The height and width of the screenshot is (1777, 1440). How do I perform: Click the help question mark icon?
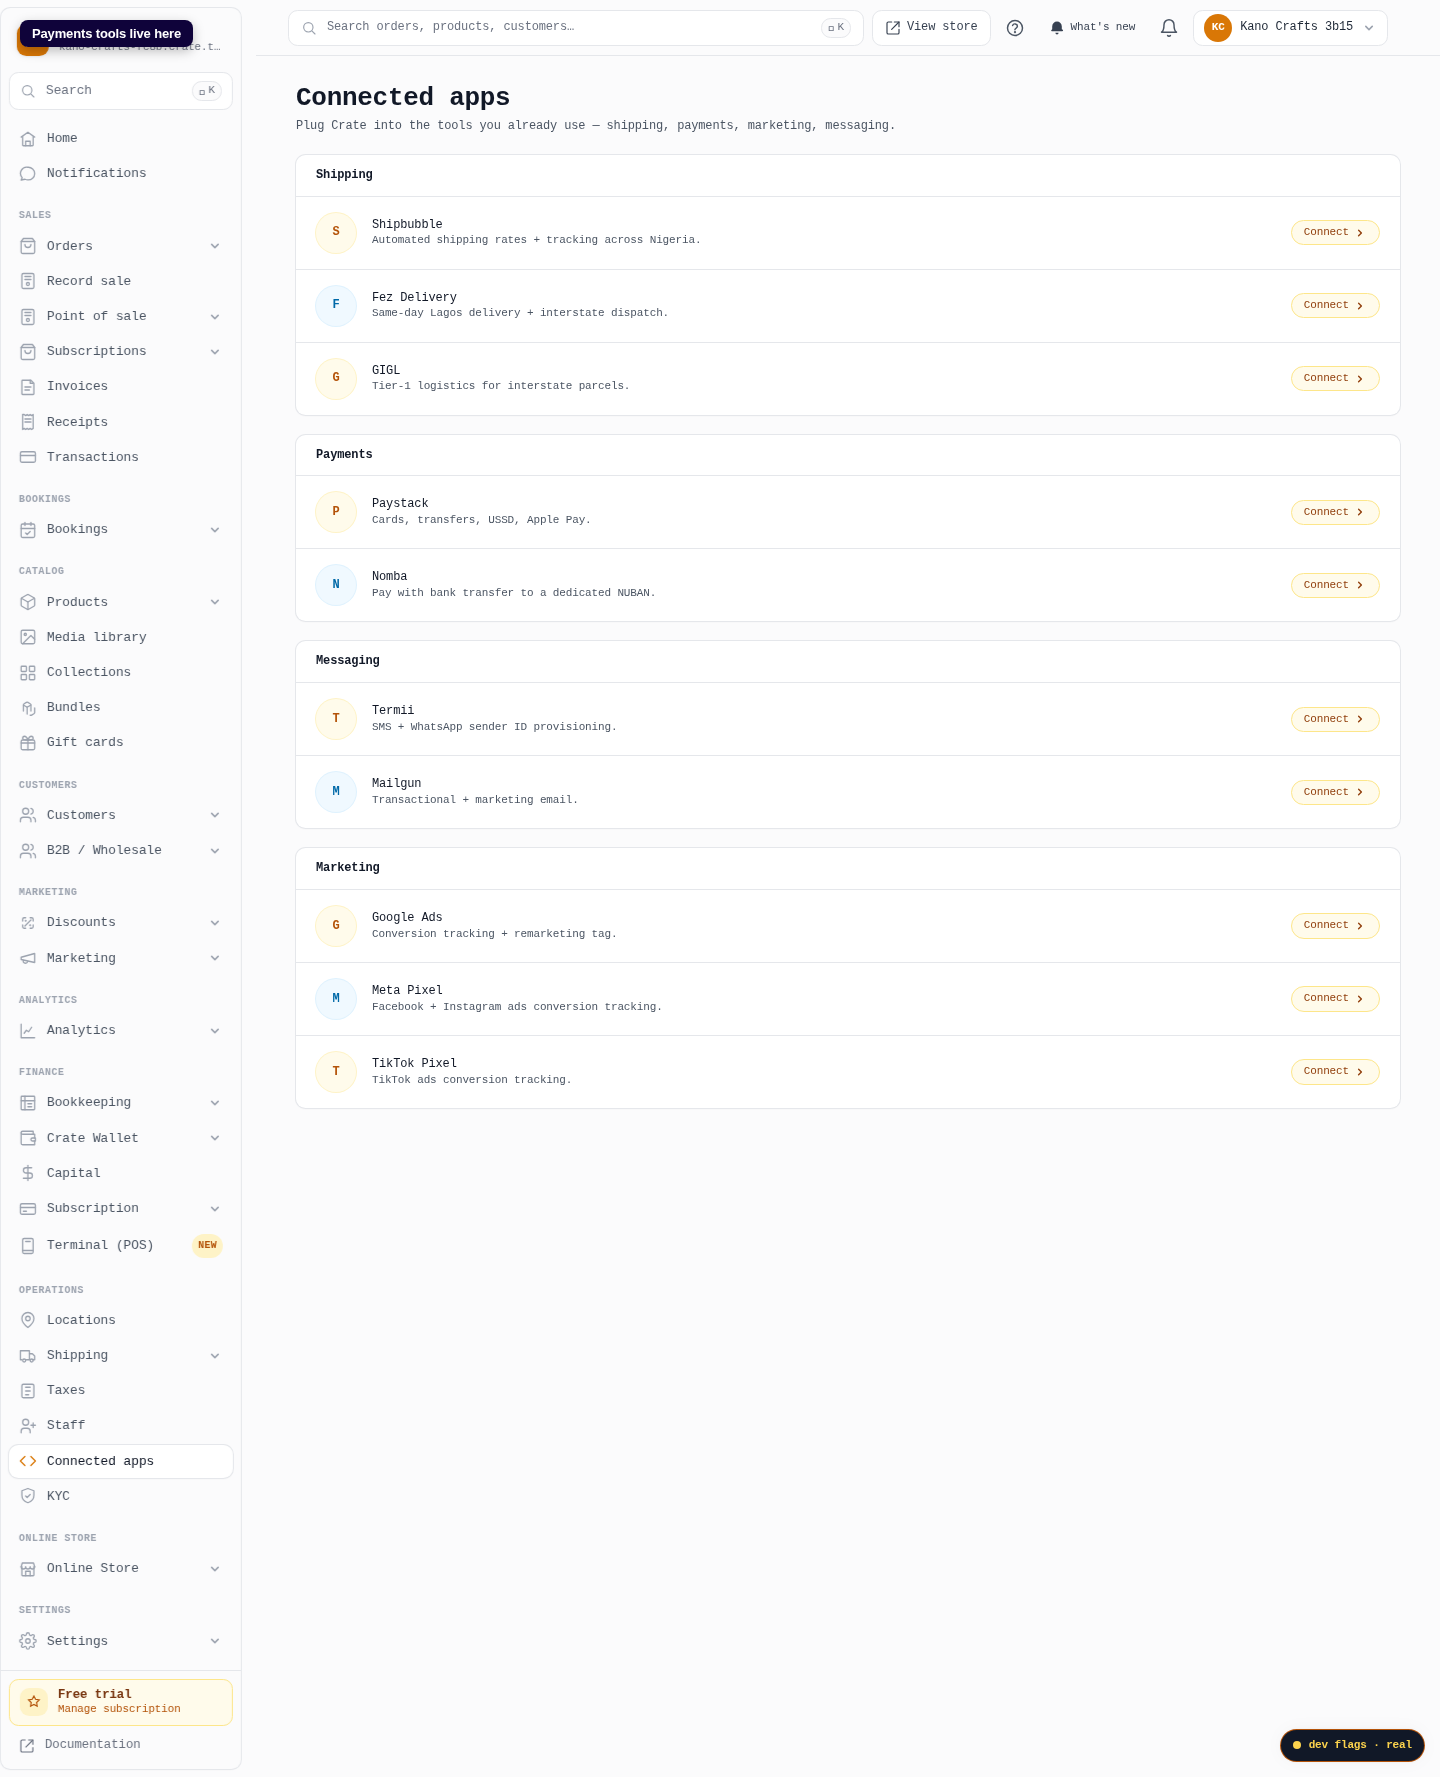click(x=1015, y=28)
